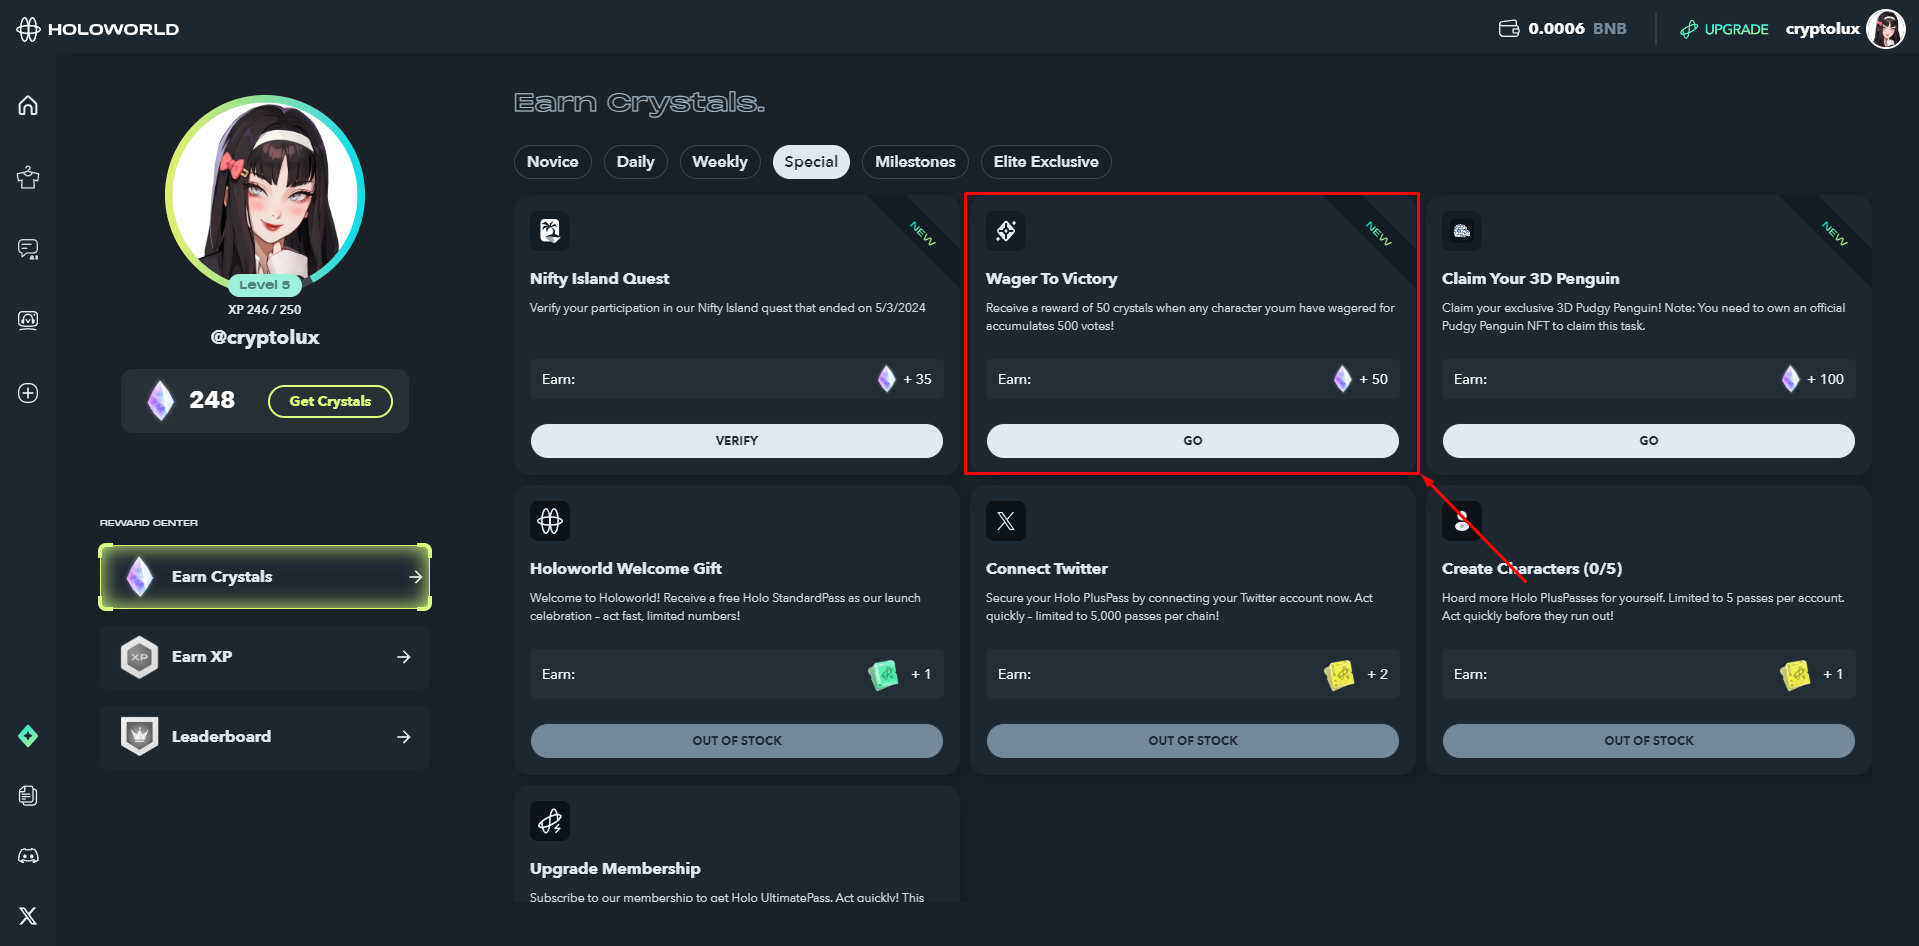This screenshot has width=1919, height=946.
Task: Open the X (Twitter) icon in sidebar
Action: 28,916
